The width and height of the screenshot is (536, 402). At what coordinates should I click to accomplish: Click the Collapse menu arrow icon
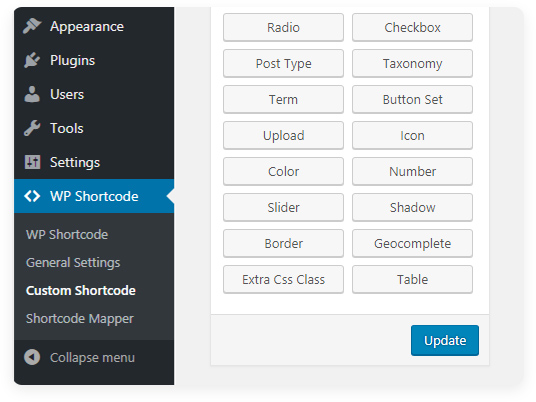32,357
